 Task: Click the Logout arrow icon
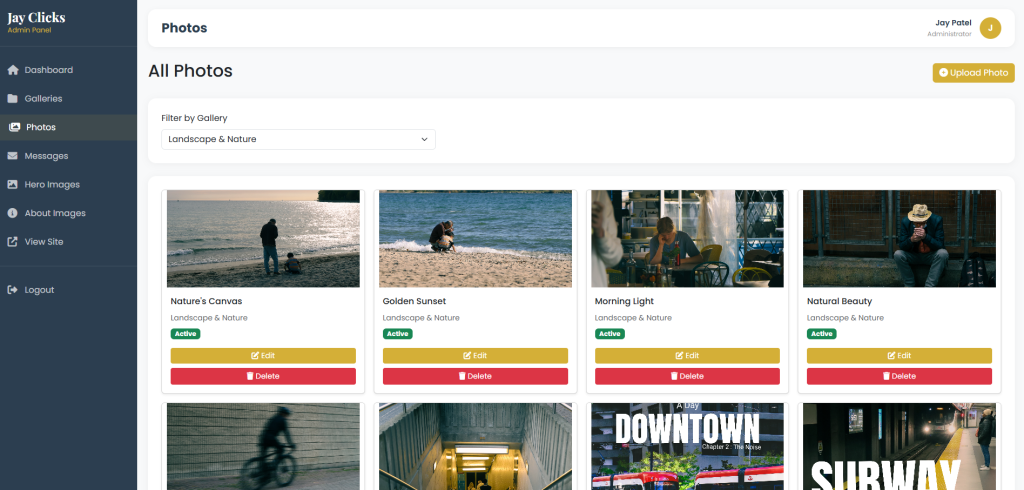[13, 290]
